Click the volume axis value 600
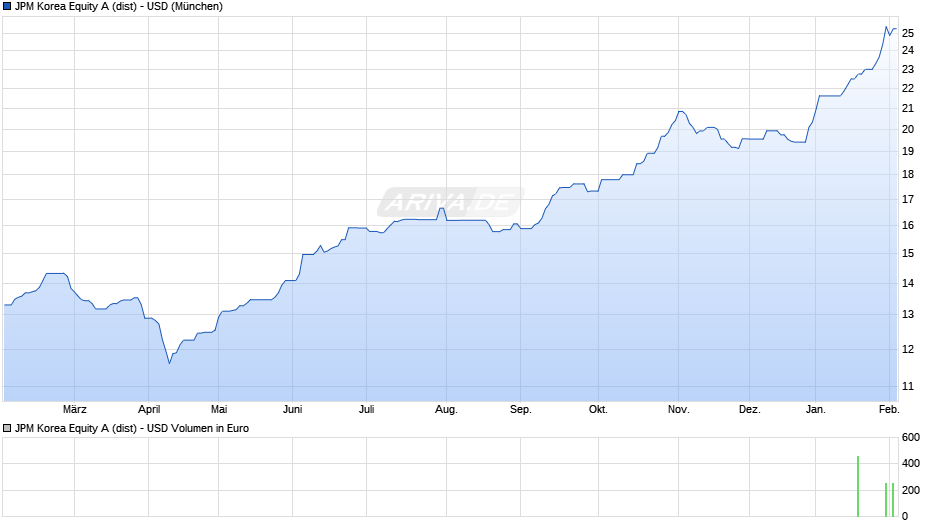Image resolution: width=940 pixels, height=526 pixels. 911,438
